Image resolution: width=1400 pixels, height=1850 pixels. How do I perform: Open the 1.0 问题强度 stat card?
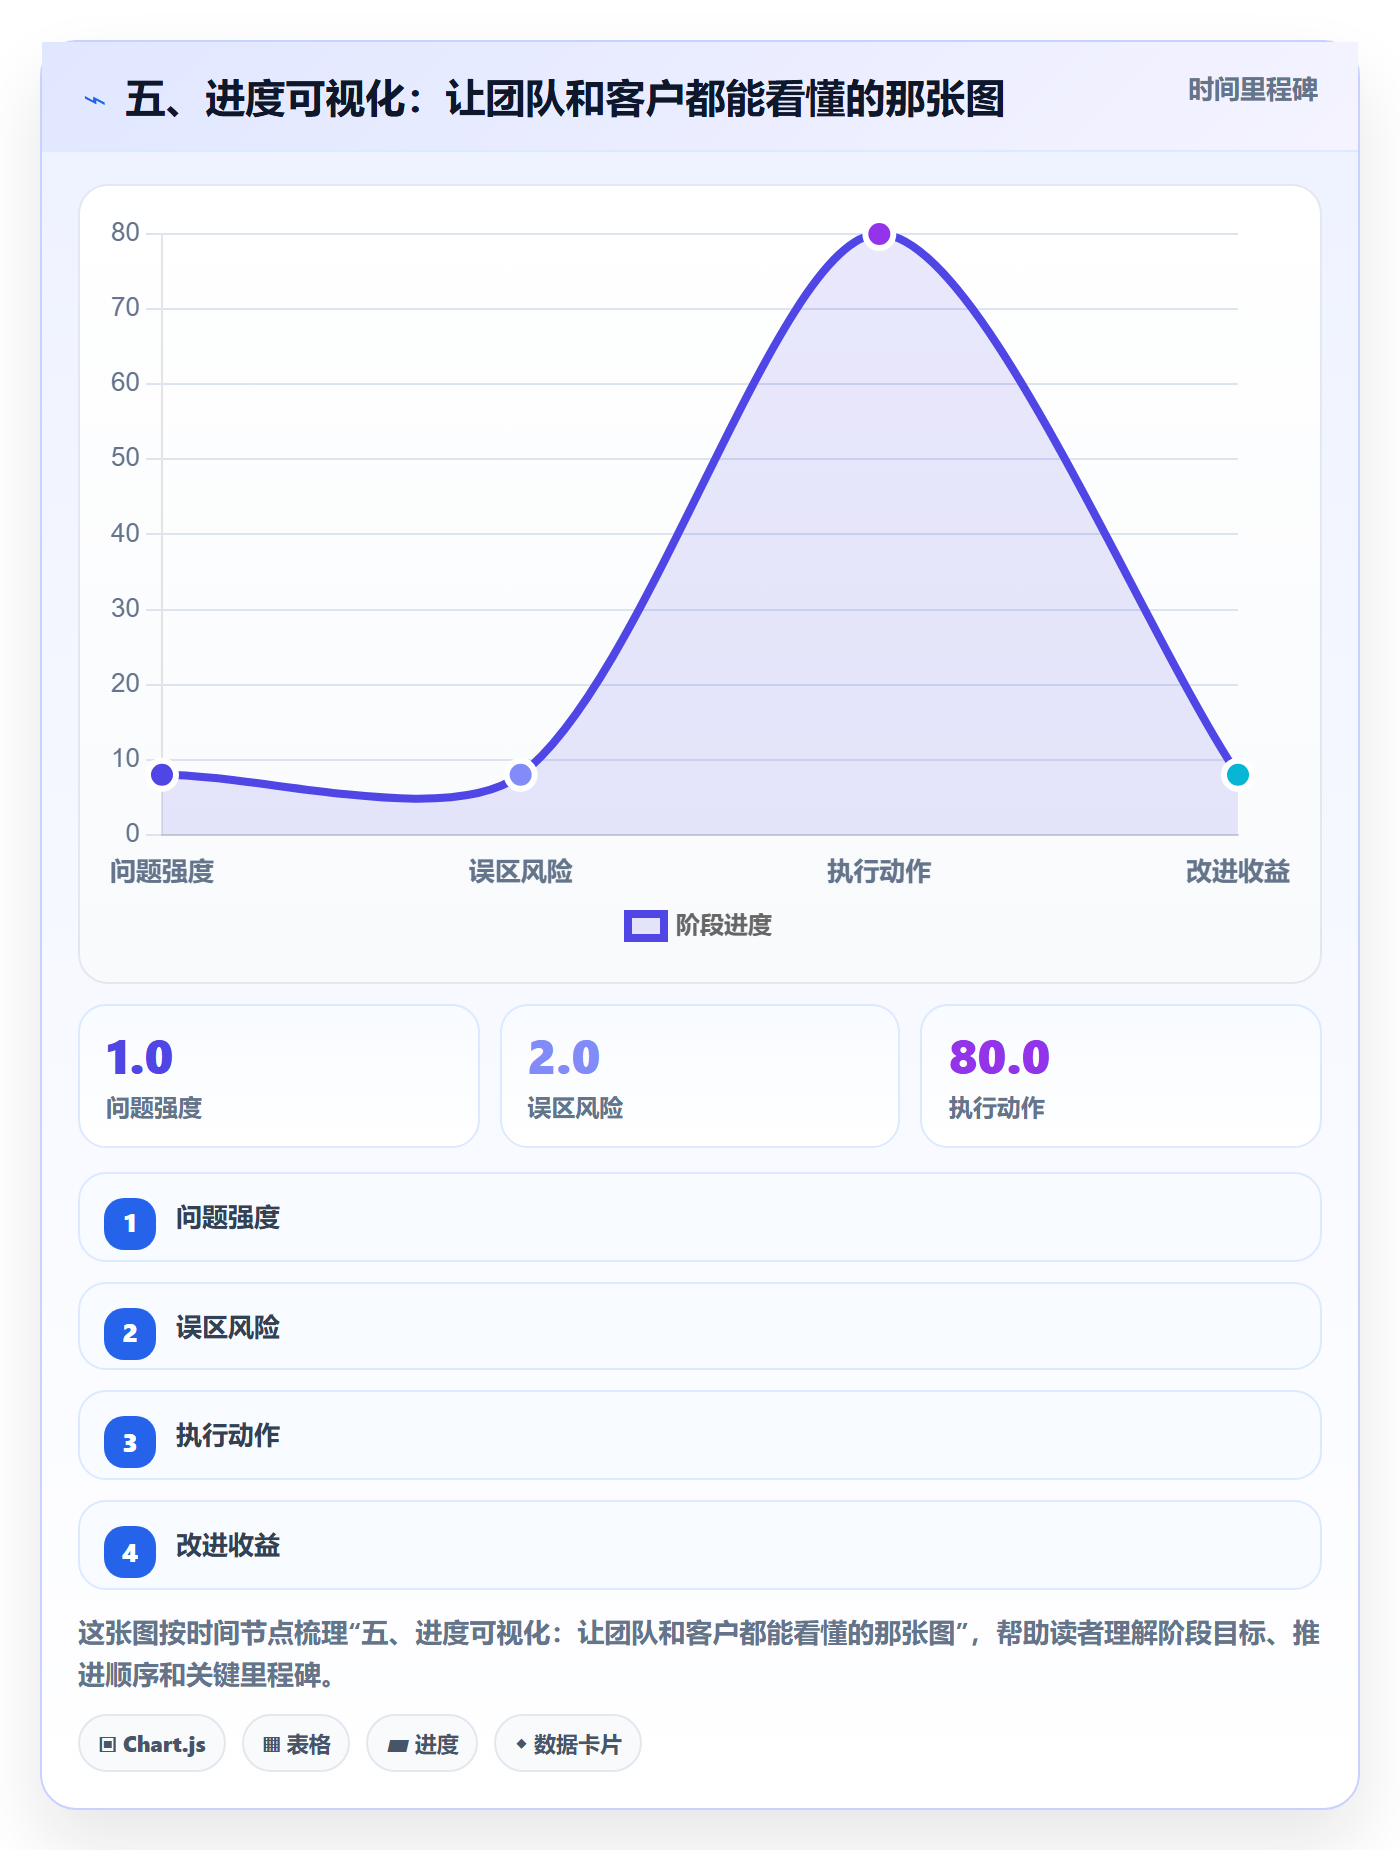tap(279, 1076)
